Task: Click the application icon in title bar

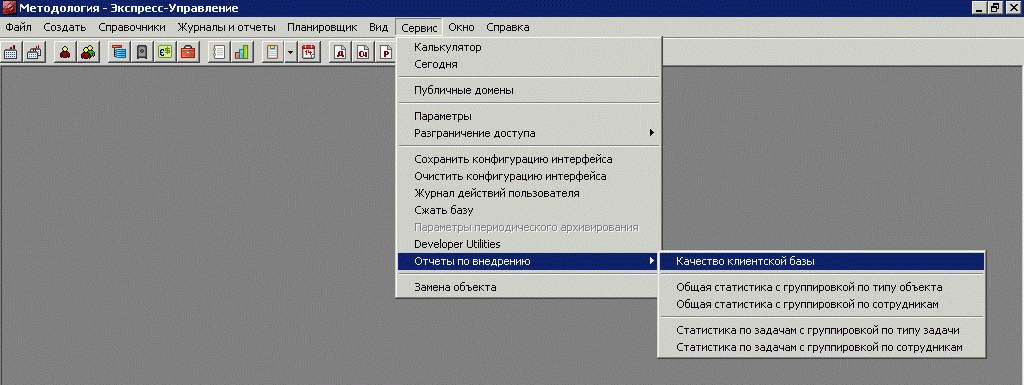Action: 8,8
